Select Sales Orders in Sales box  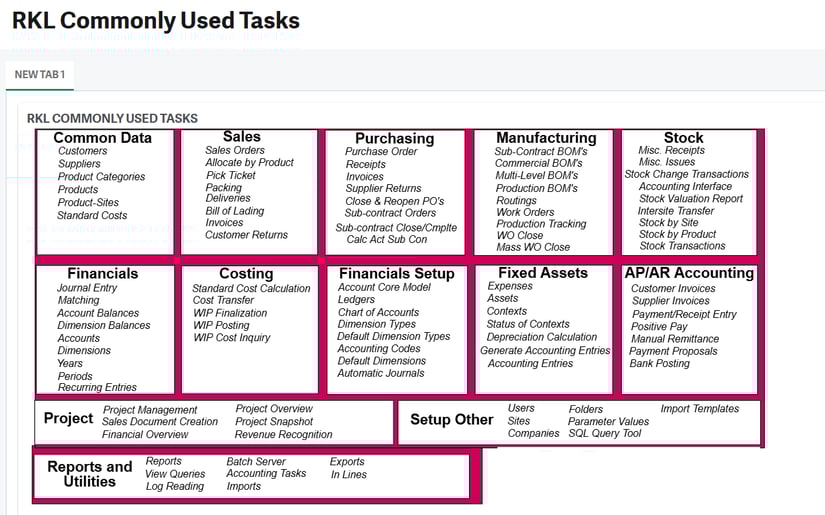coord(235,151)
